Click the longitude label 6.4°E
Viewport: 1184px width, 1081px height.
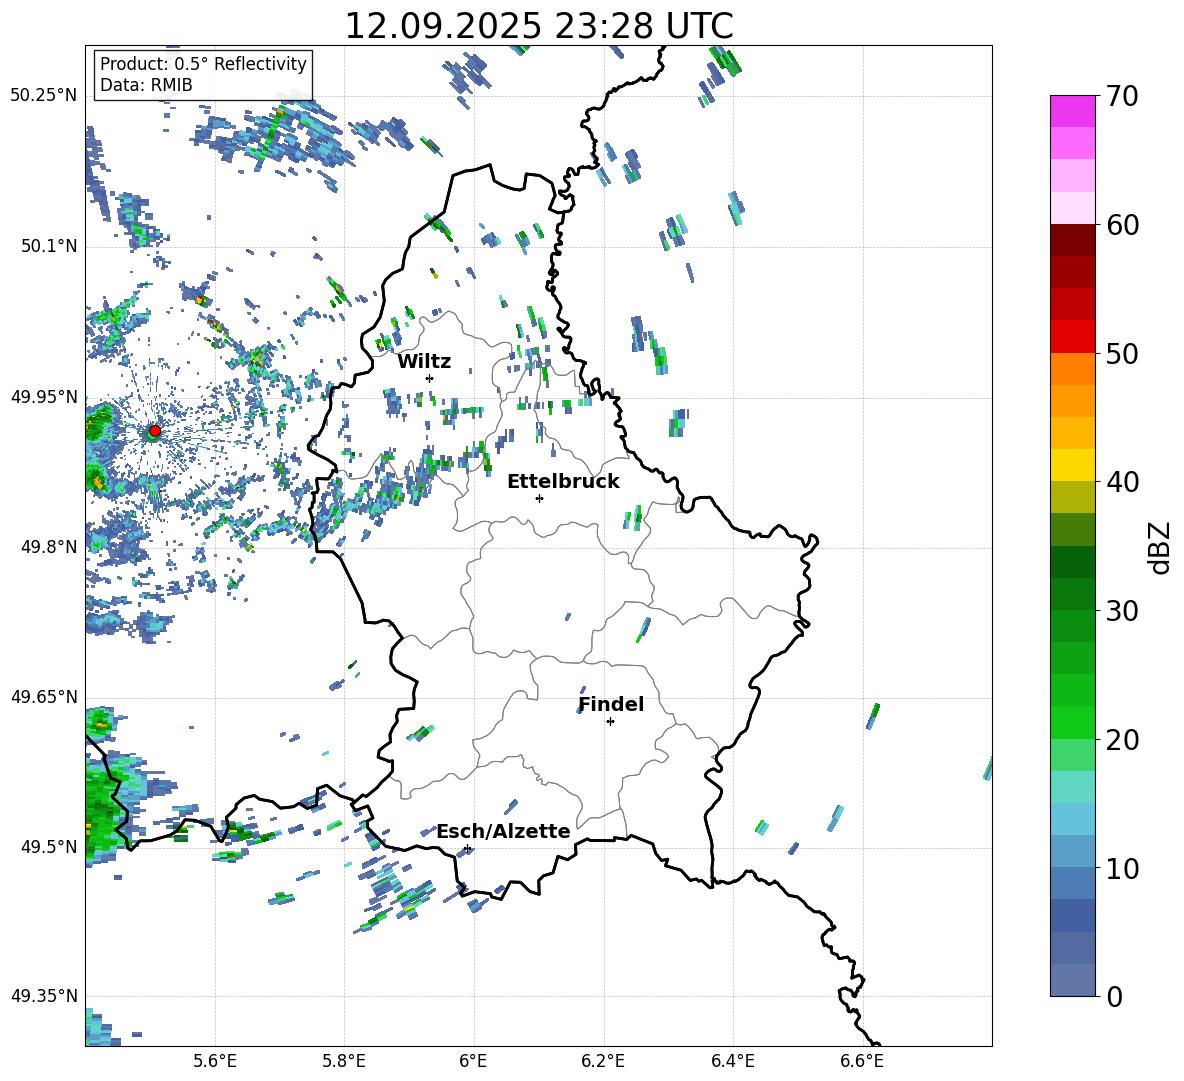(732, 1061)
